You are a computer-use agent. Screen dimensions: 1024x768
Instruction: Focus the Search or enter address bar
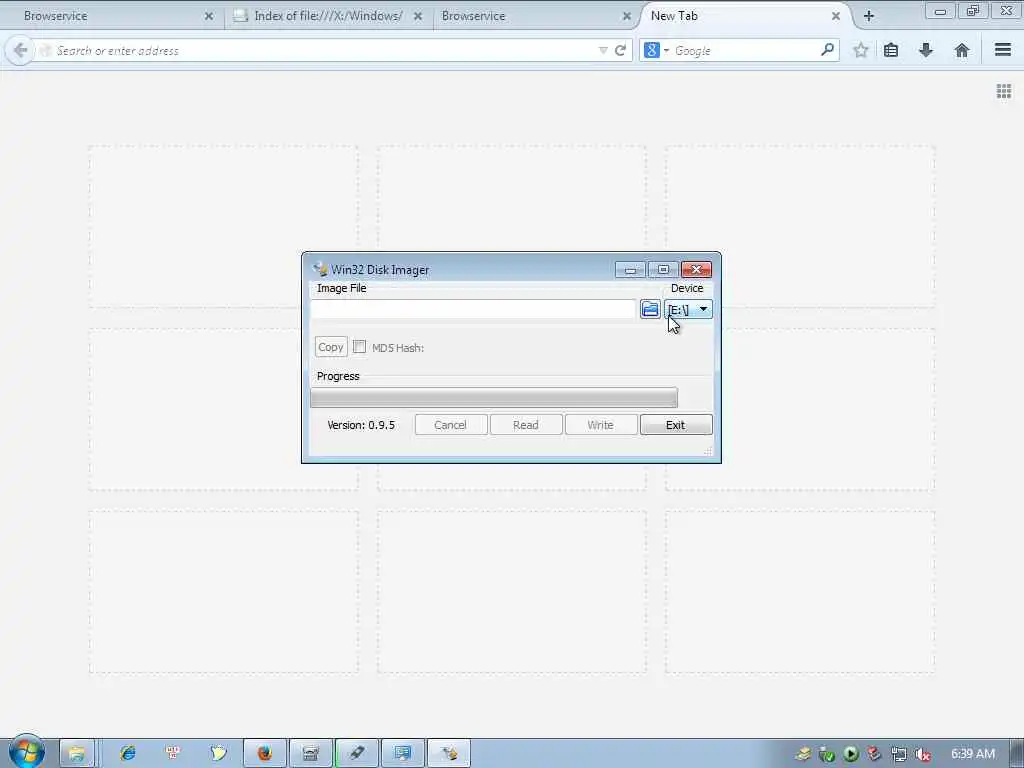(320, 50)
